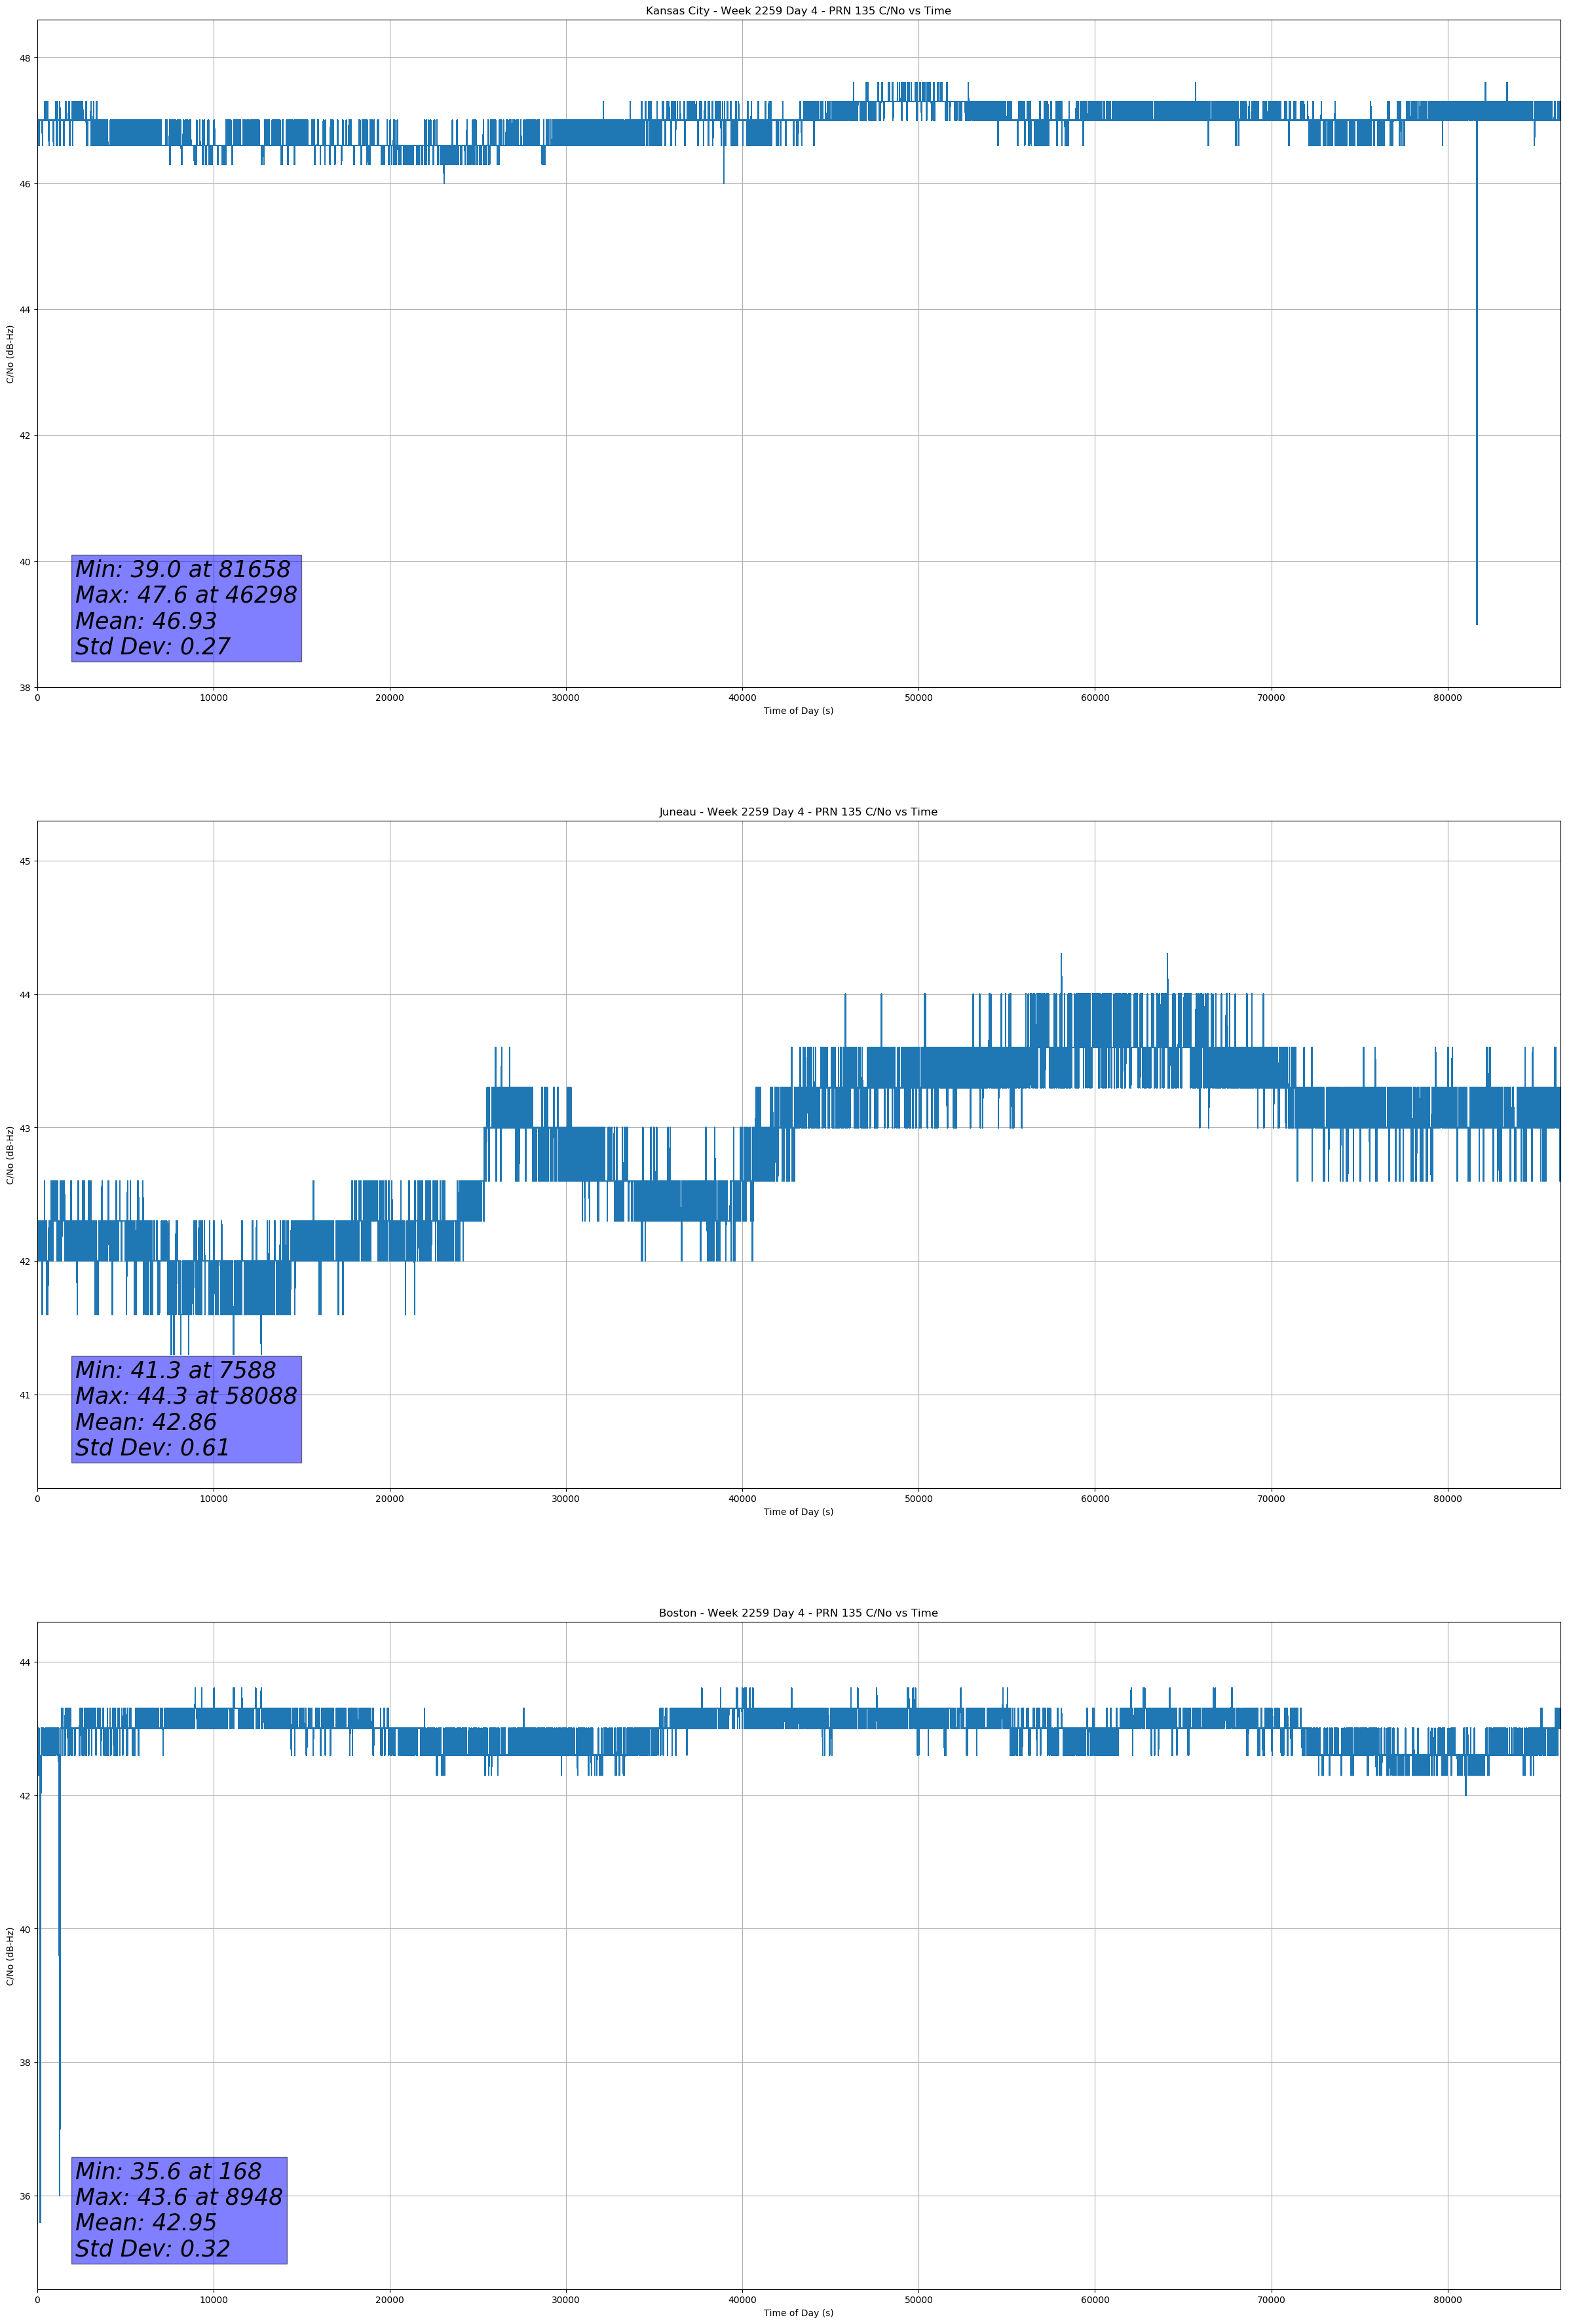Click the Boston 'C/No (dB-Hz)' y-axis label
This screenshot has width=1569, height=2324.
tap(10, 1956)
